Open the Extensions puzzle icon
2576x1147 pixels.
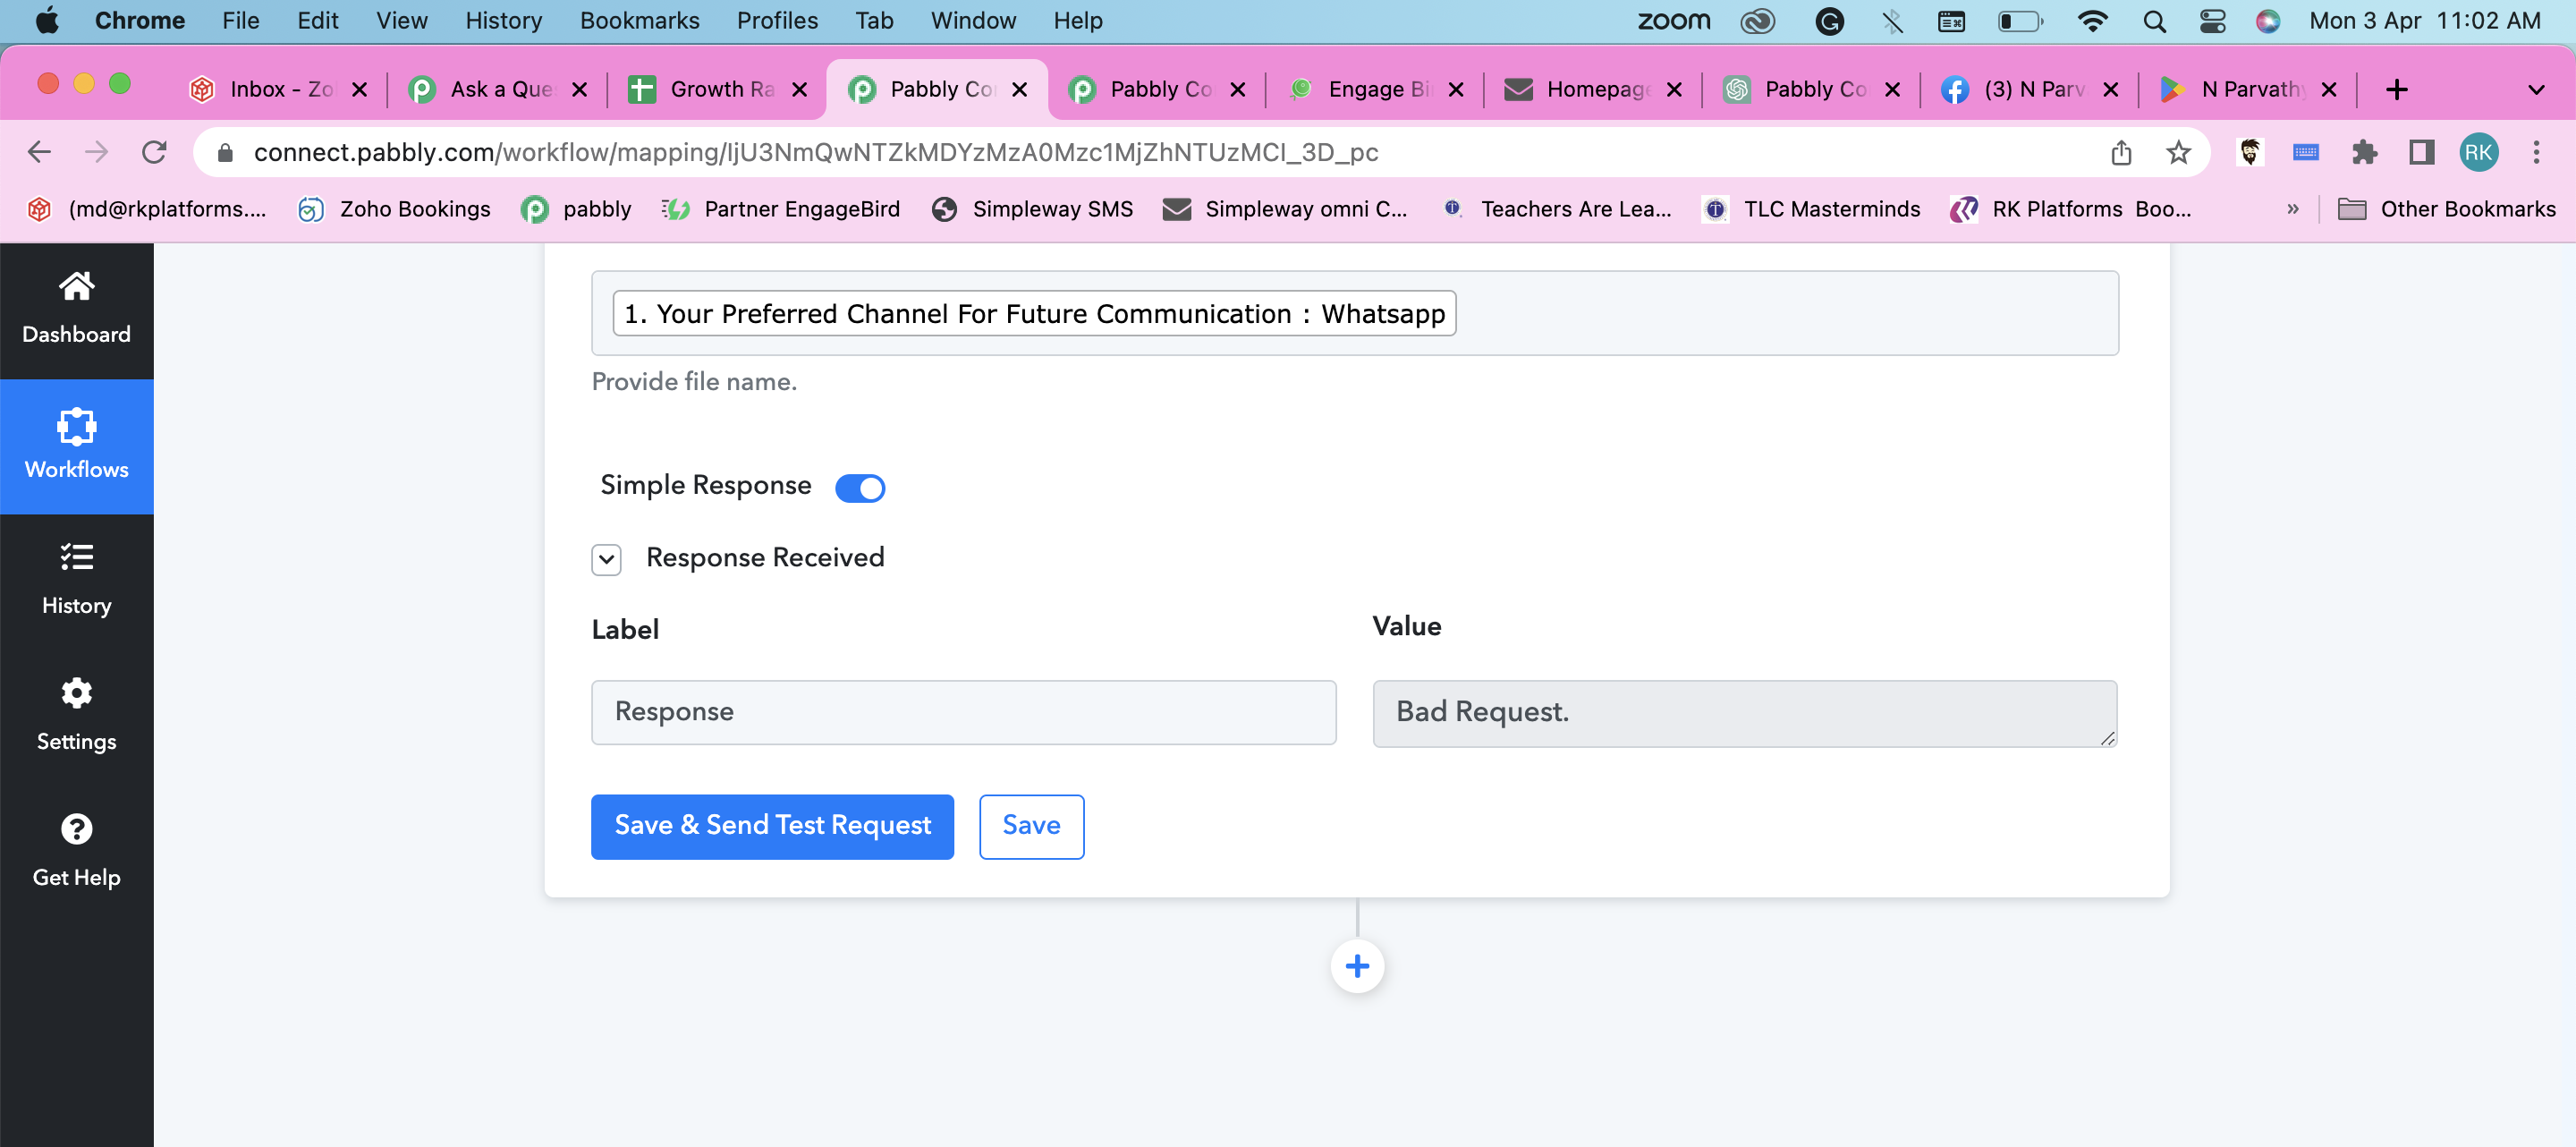2364,152
